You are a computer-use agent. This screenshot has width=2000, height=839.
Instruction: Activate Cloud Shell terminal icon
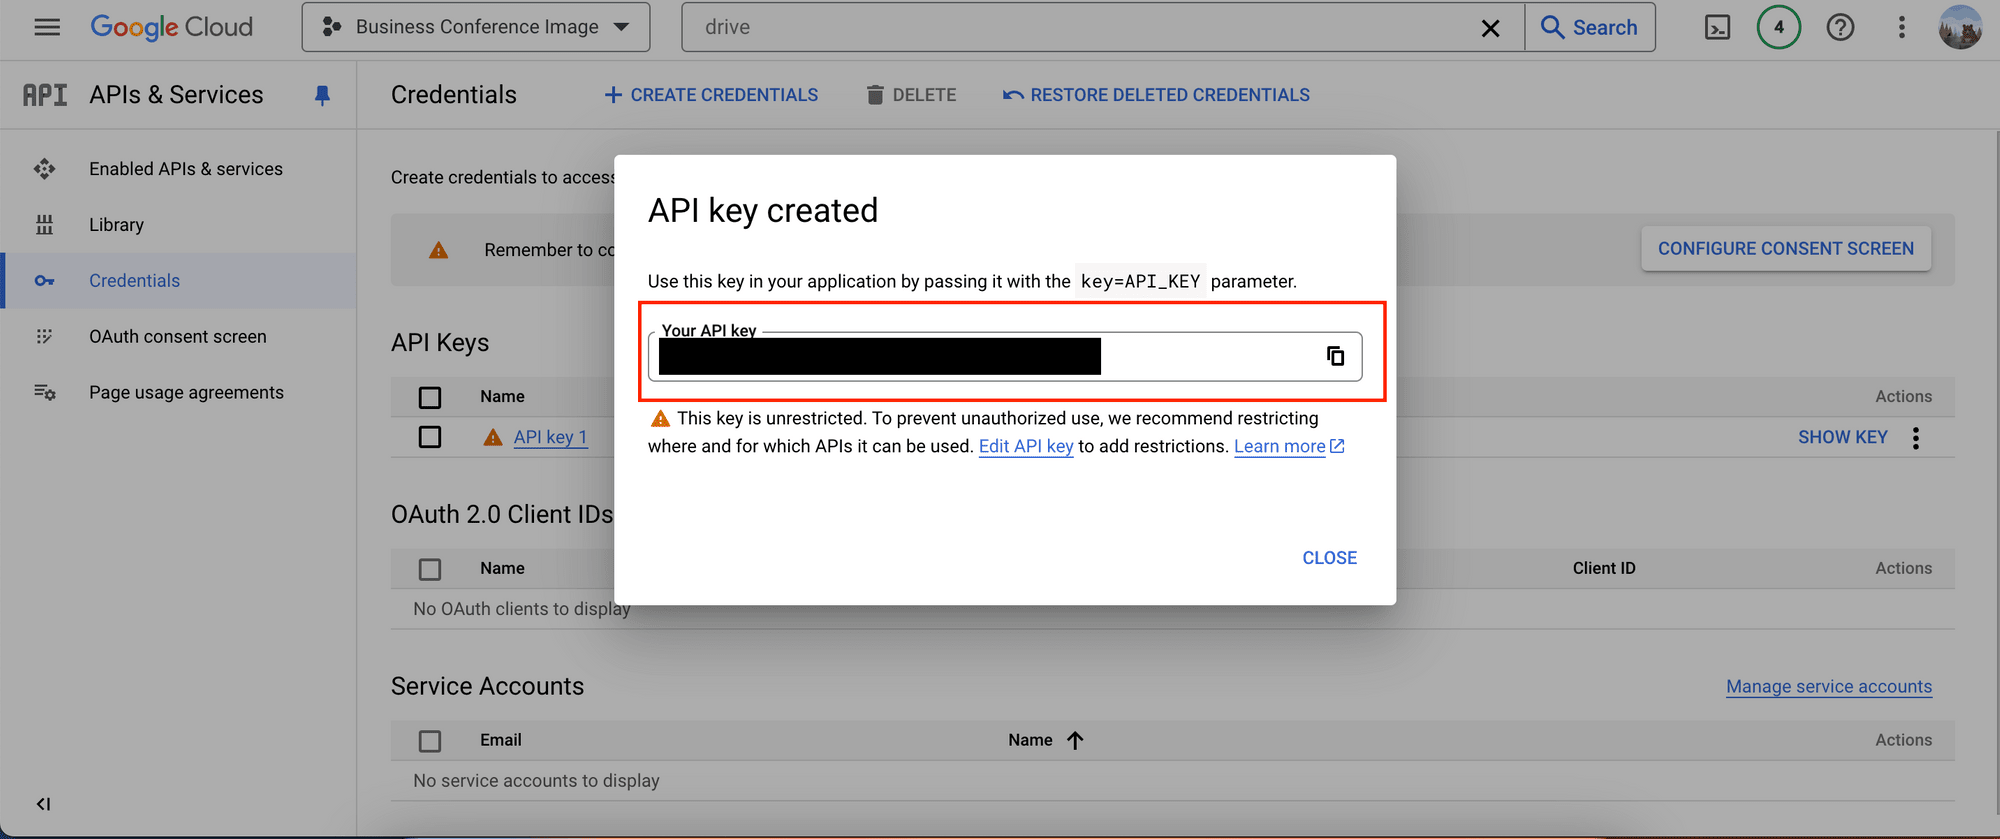click(x=1717, y=27)
